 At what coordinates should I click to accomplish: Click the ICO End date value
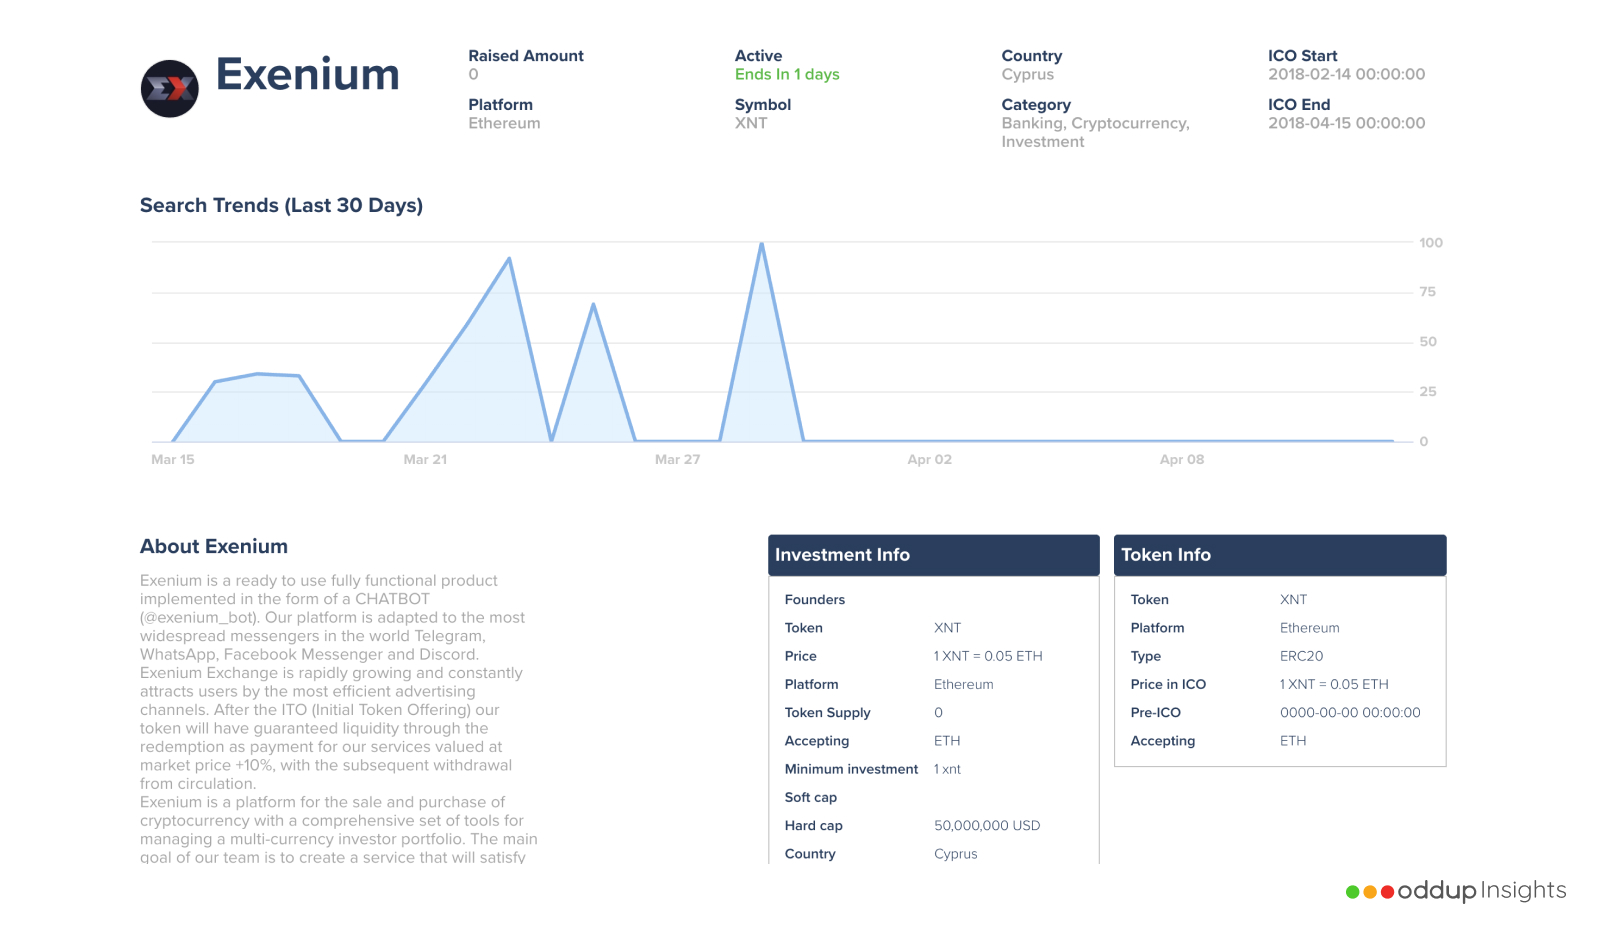1347,124
